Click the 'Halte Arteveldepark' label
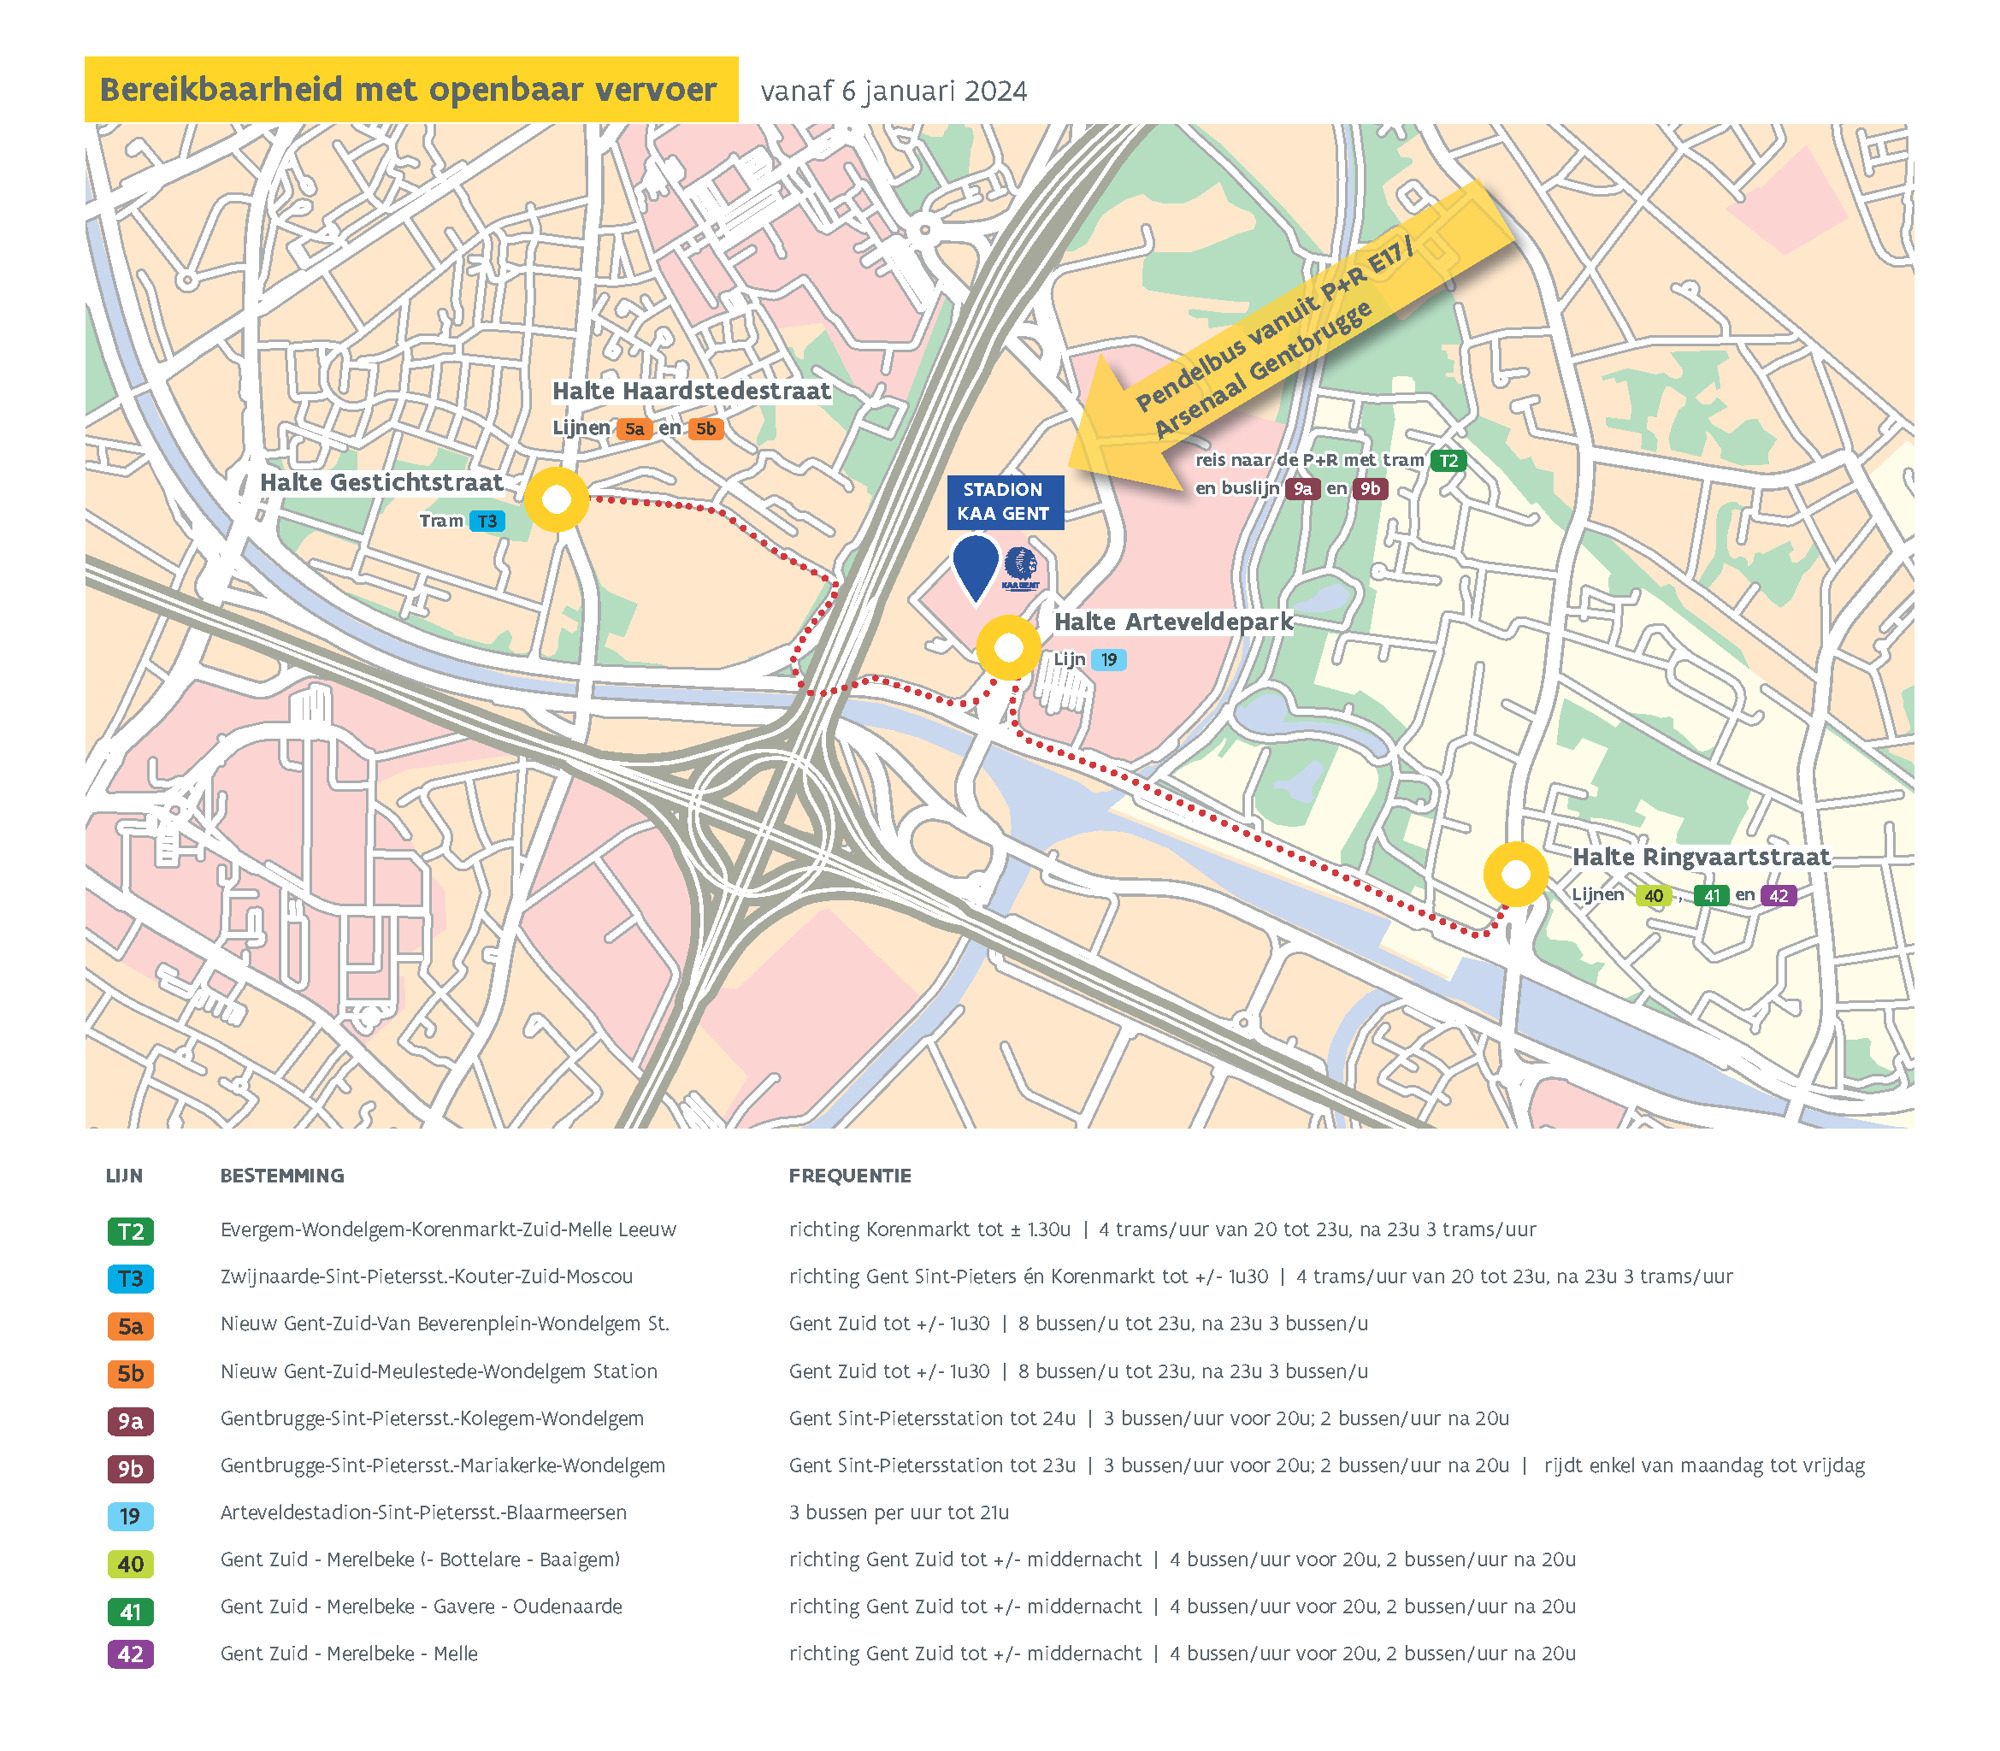This screenshot has width=2000, height=1751. (x=1173, y=622)
